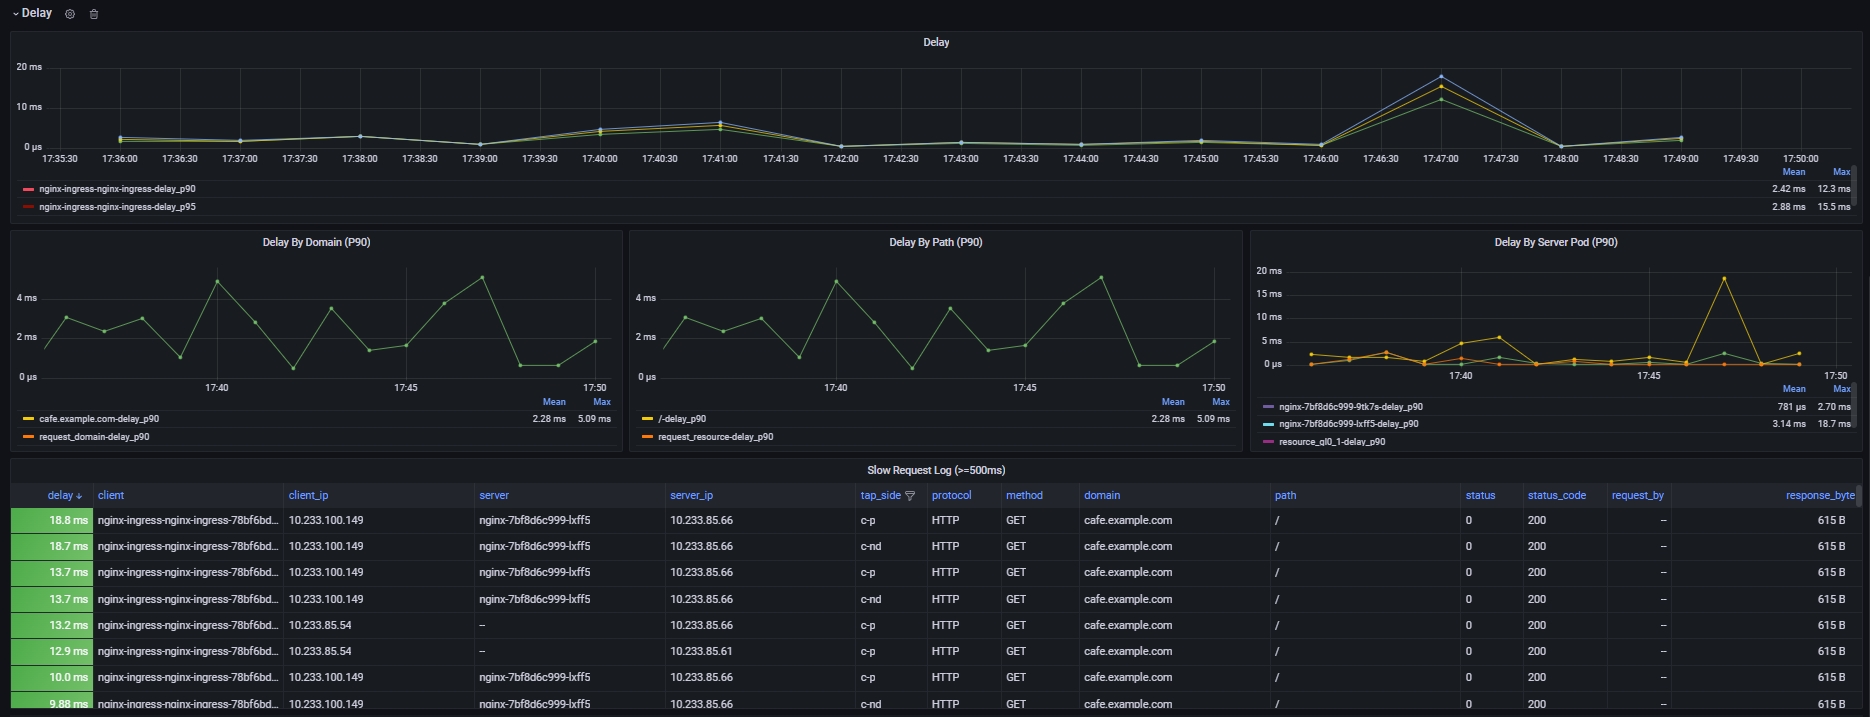1870x717 pixels.
Task: Open Delay row settings gear
Action: coord(70,14)
